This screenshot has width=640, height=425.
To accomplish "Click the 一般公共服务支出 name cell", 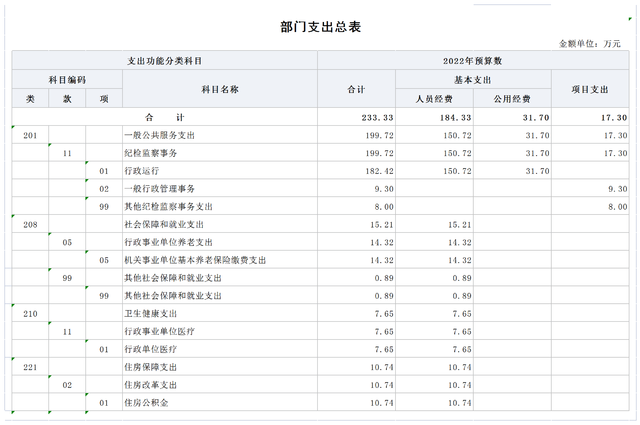I will [x=158, y=135].
